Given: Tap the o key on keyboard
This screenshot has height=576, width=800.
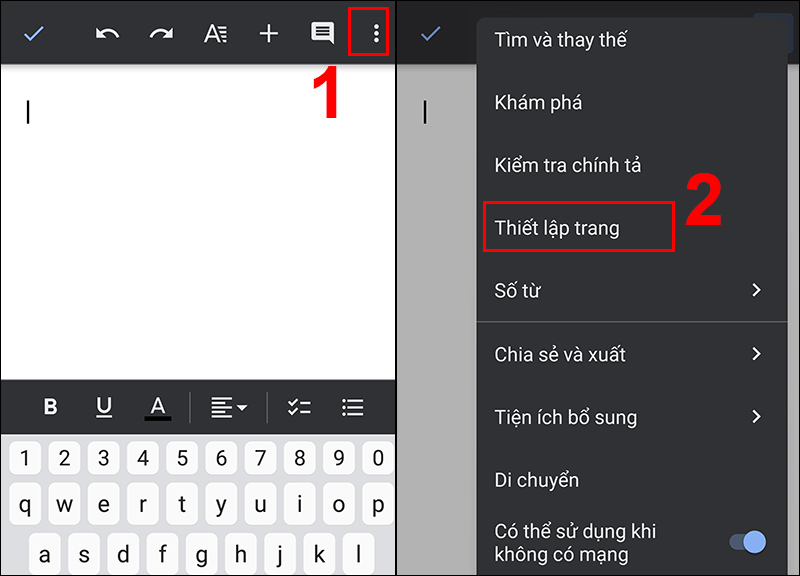Looking at the screenshot, I should tap(339, 504).
